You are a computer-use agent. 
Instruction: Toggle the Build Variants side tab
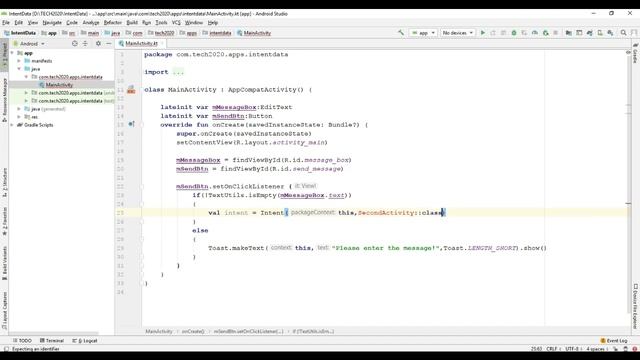4,262
